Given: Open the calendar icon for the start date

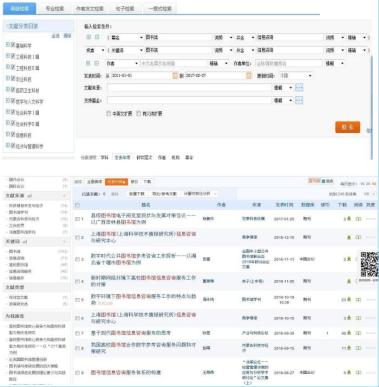Looking at the screenshot, I should click(x=174, y=76).
